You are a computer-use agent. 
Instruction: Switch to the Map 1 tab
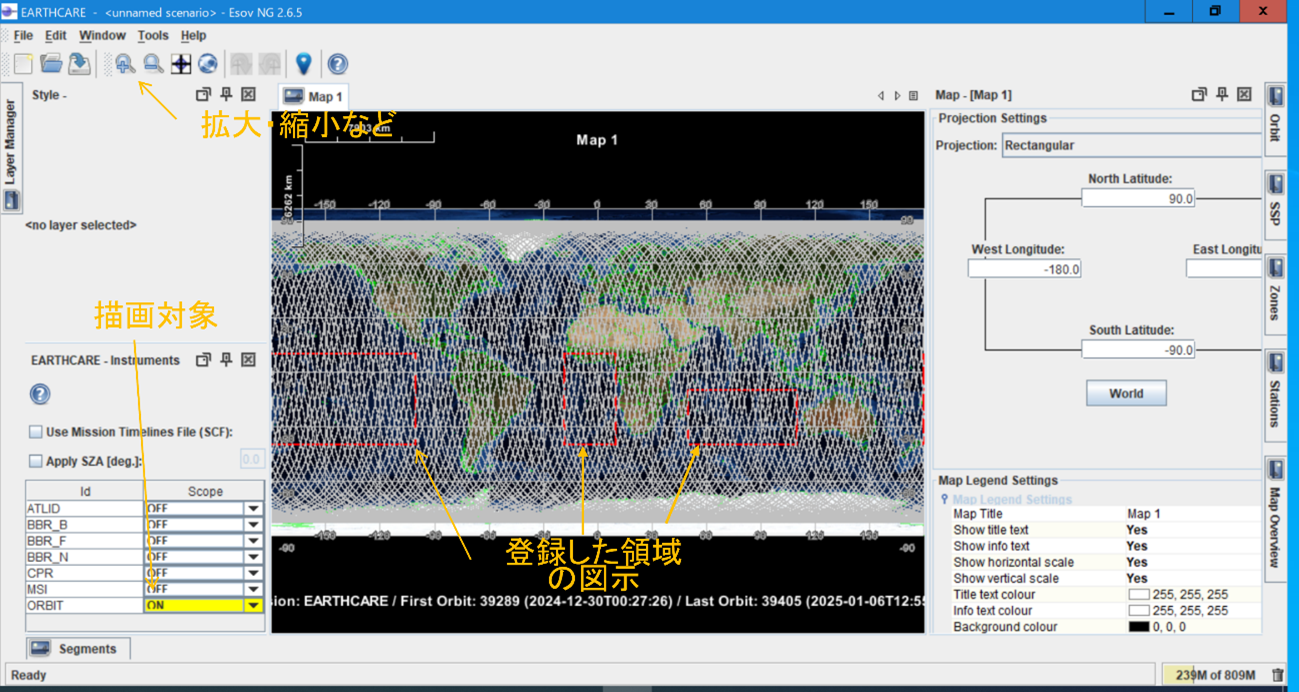click(313, 96)
